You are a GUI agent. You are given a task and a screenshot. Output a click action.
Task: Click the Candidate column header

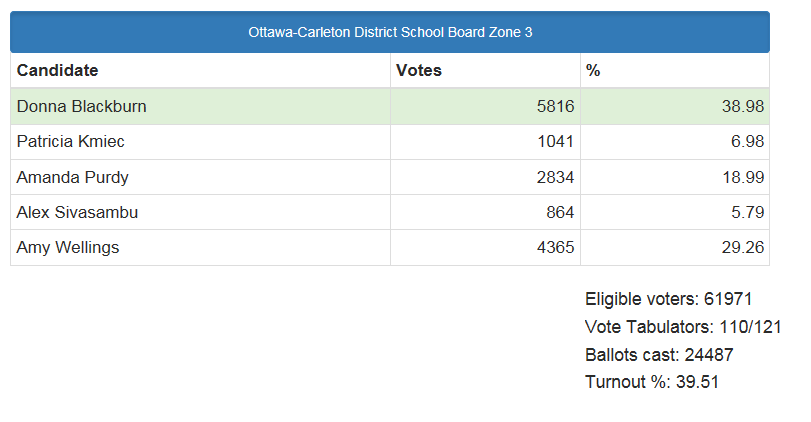coord(58,70)
